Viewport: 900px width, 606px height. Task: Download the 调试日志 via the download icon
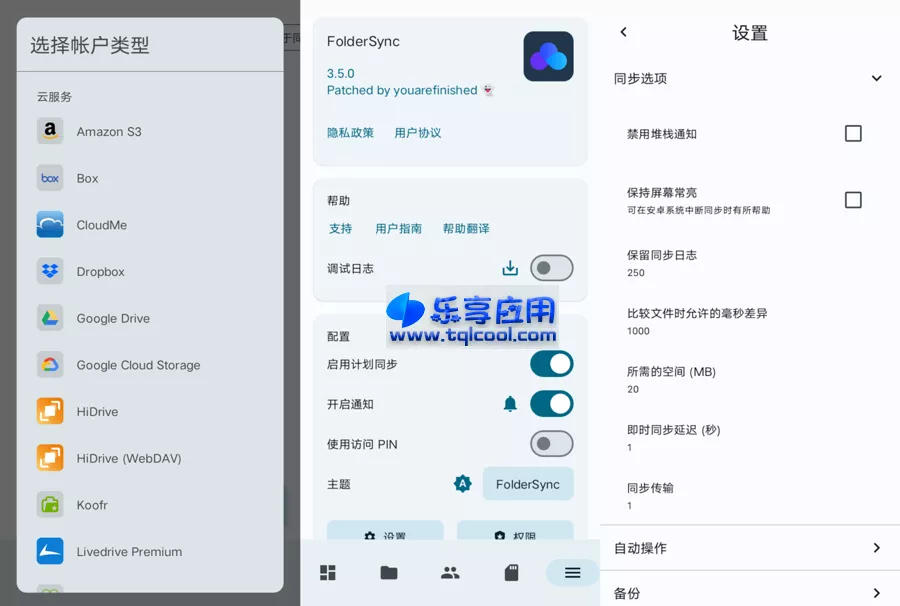510,267
